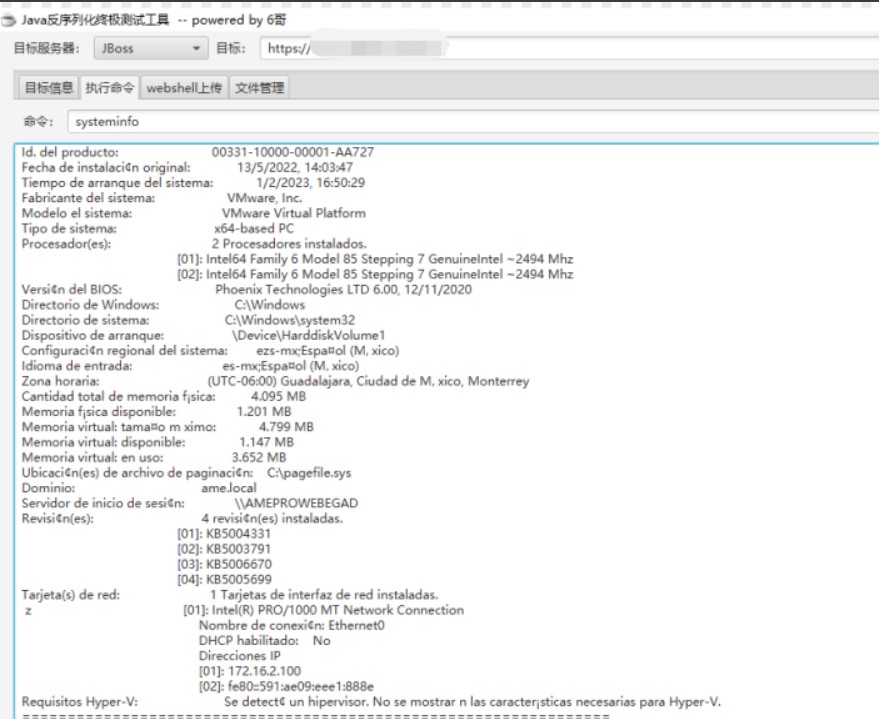Open the JBoss target server dropdown
879x719 pixels.
click(151, 48)
